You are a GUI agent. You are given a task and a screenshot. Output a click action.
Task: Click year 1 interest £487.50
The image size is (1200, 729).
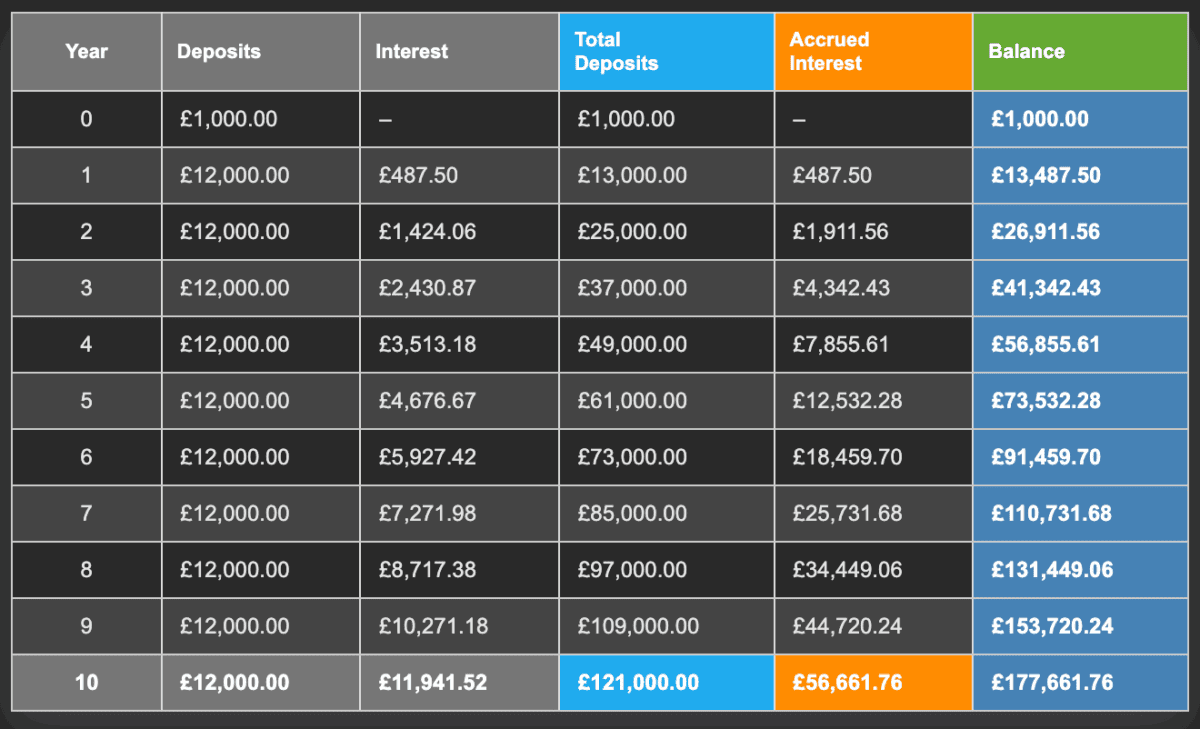click(x=418, y=175)
